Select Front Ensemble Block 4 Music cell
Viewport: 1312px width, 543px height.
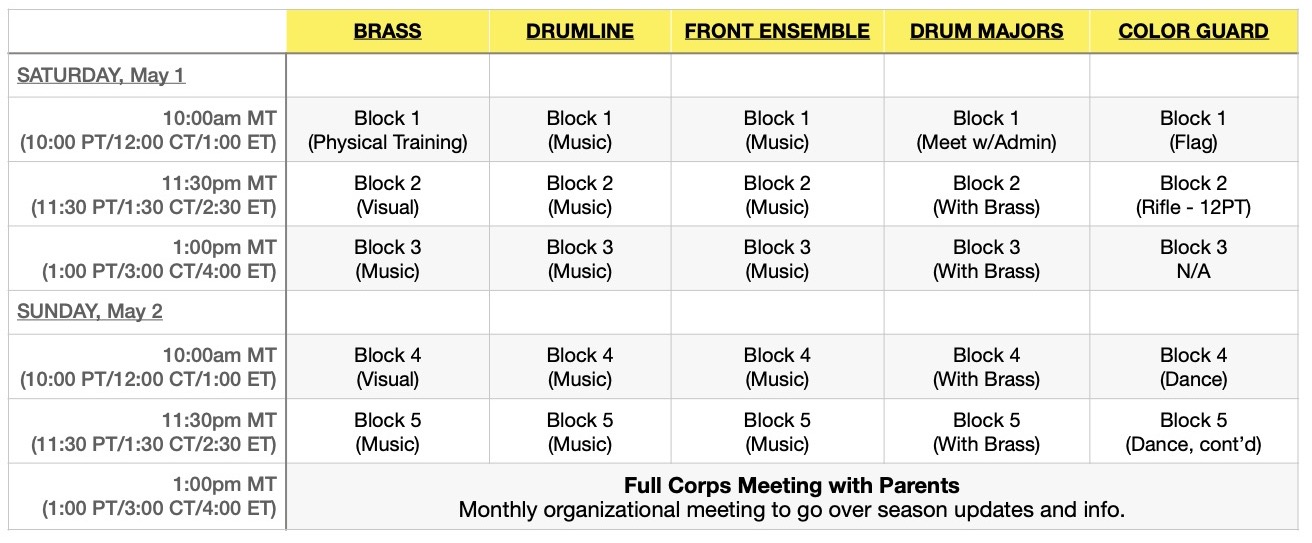click(777, 367)
